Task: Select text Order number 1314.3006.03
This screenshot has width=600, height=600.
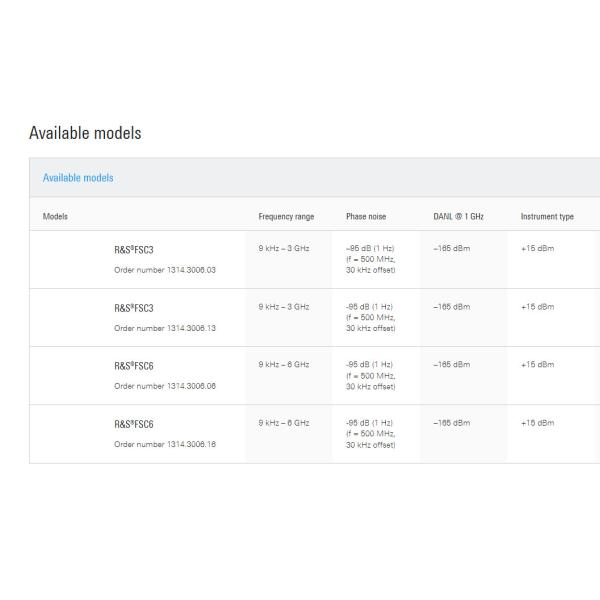Action: [x=165, y=270]
